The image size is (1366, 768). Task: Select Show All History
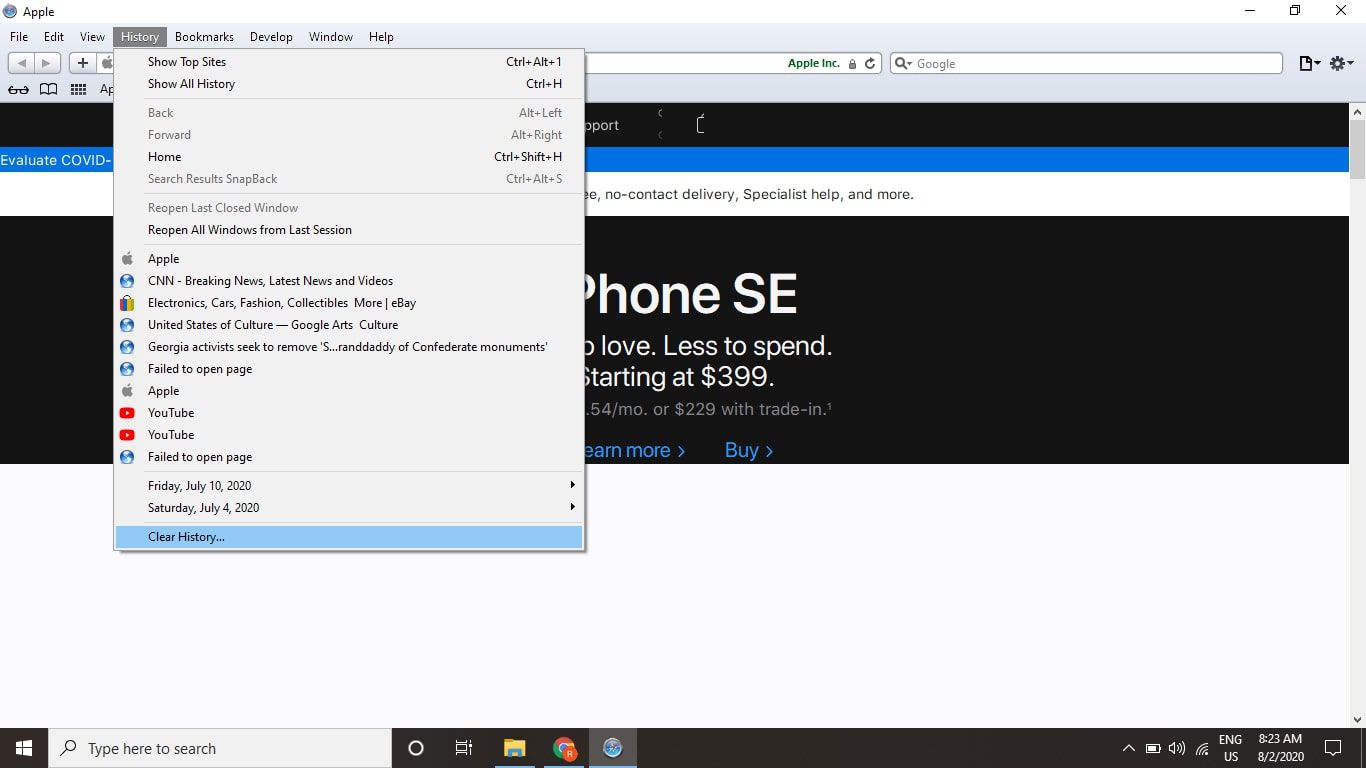tap(349, 84)
